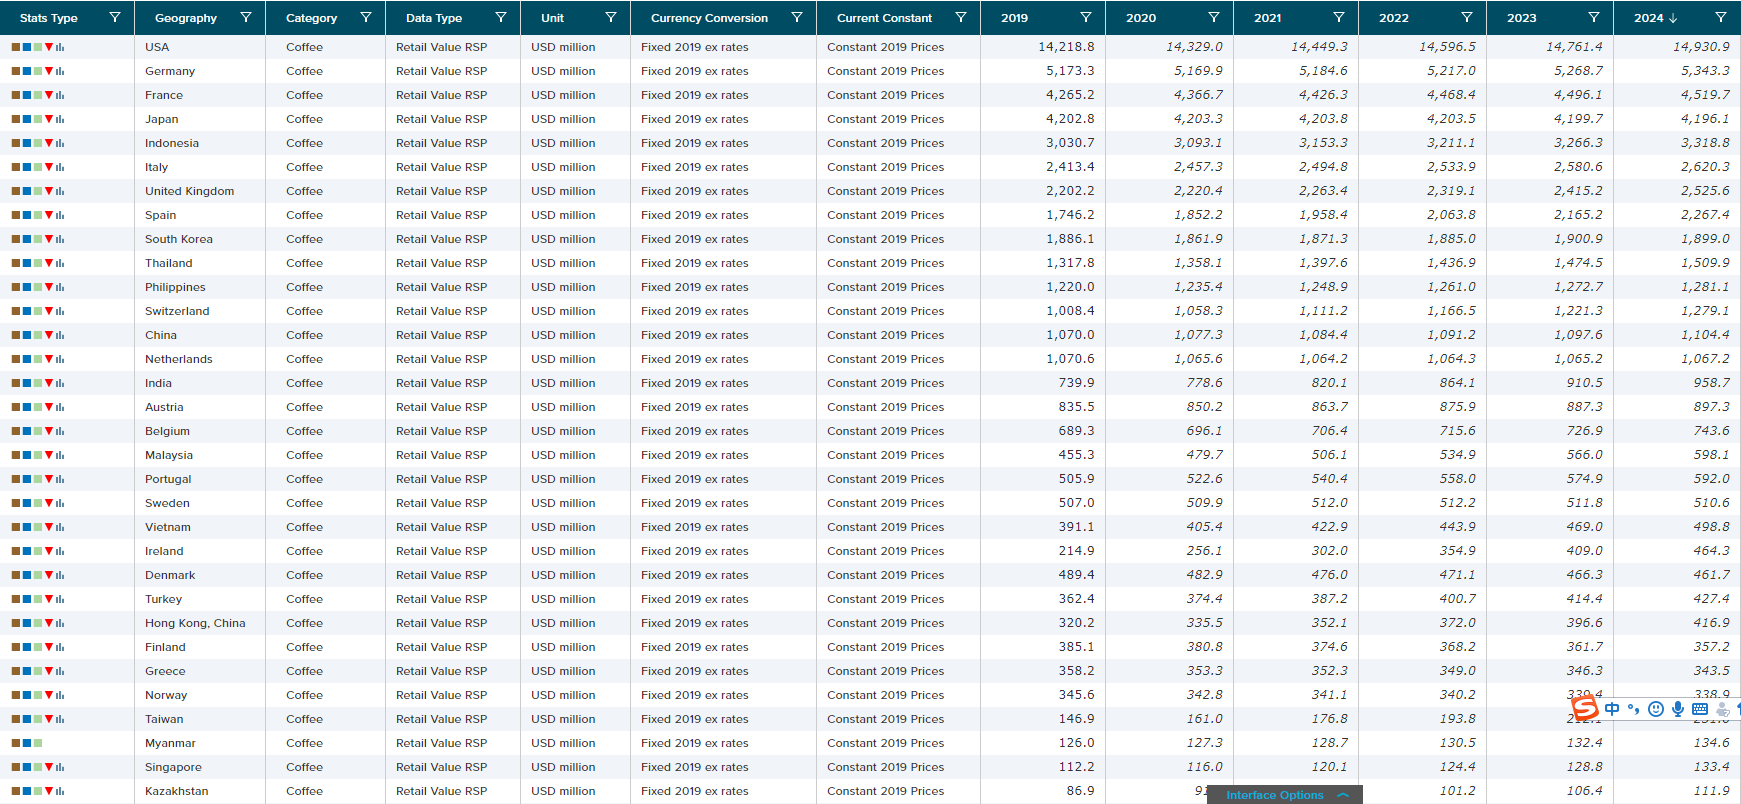Click the blue square icon in Thailand row
The height and width of the screenshot is (804, 1741).
click(x=27, y=263)
